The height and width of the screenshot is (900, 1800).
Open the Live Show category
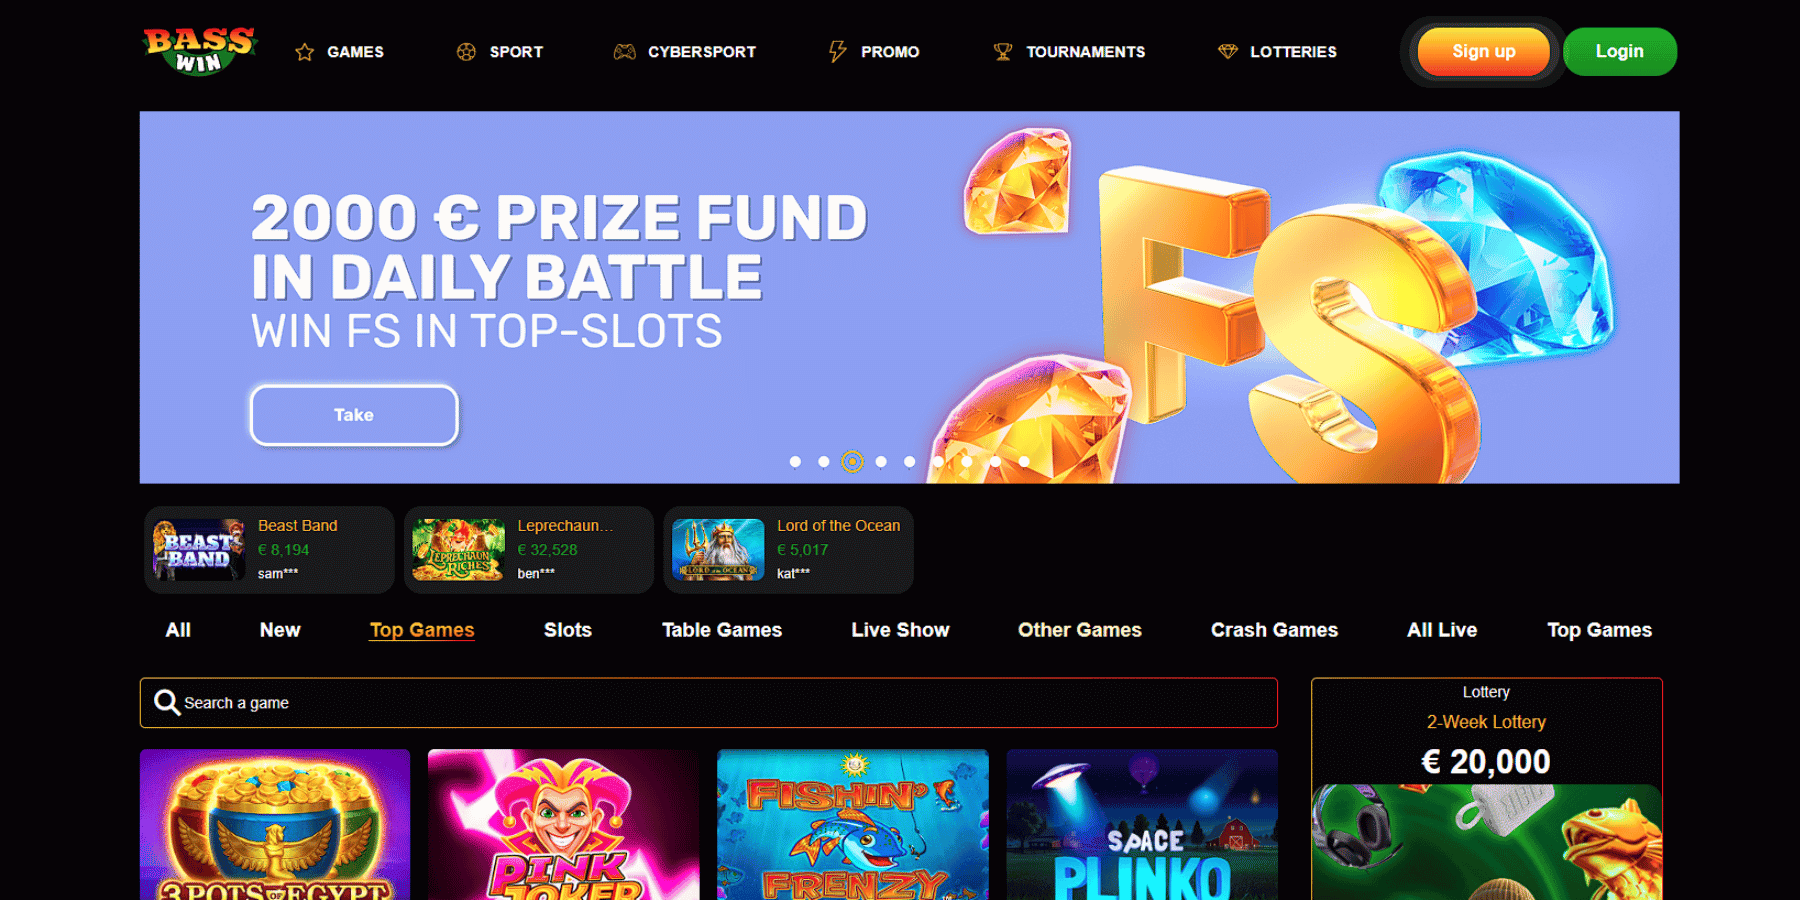coord(900,630)
